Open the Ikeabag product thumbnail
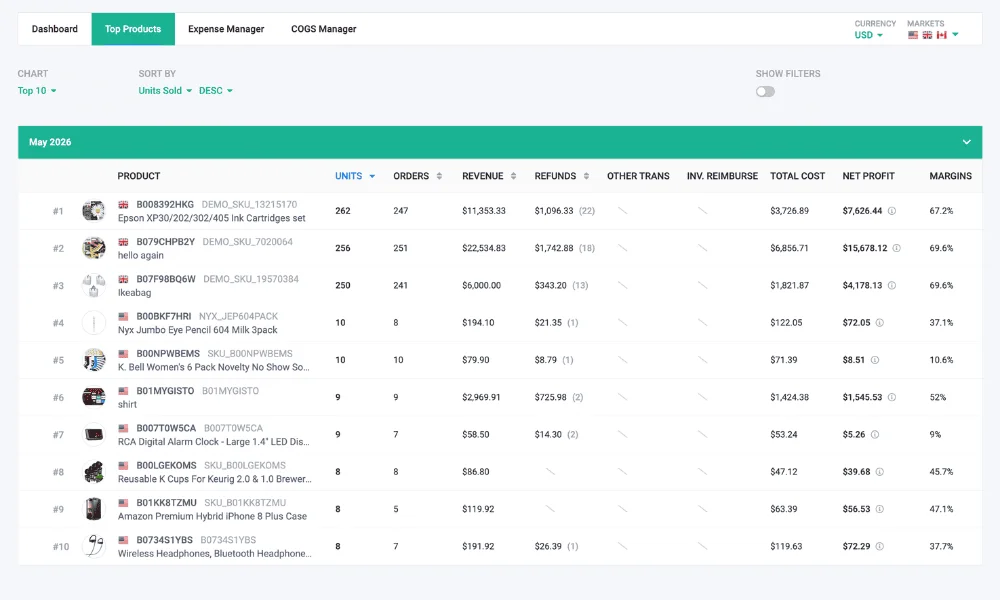Image resolution: width=1000 pixels, height=600 pixels. pos(94,285)
